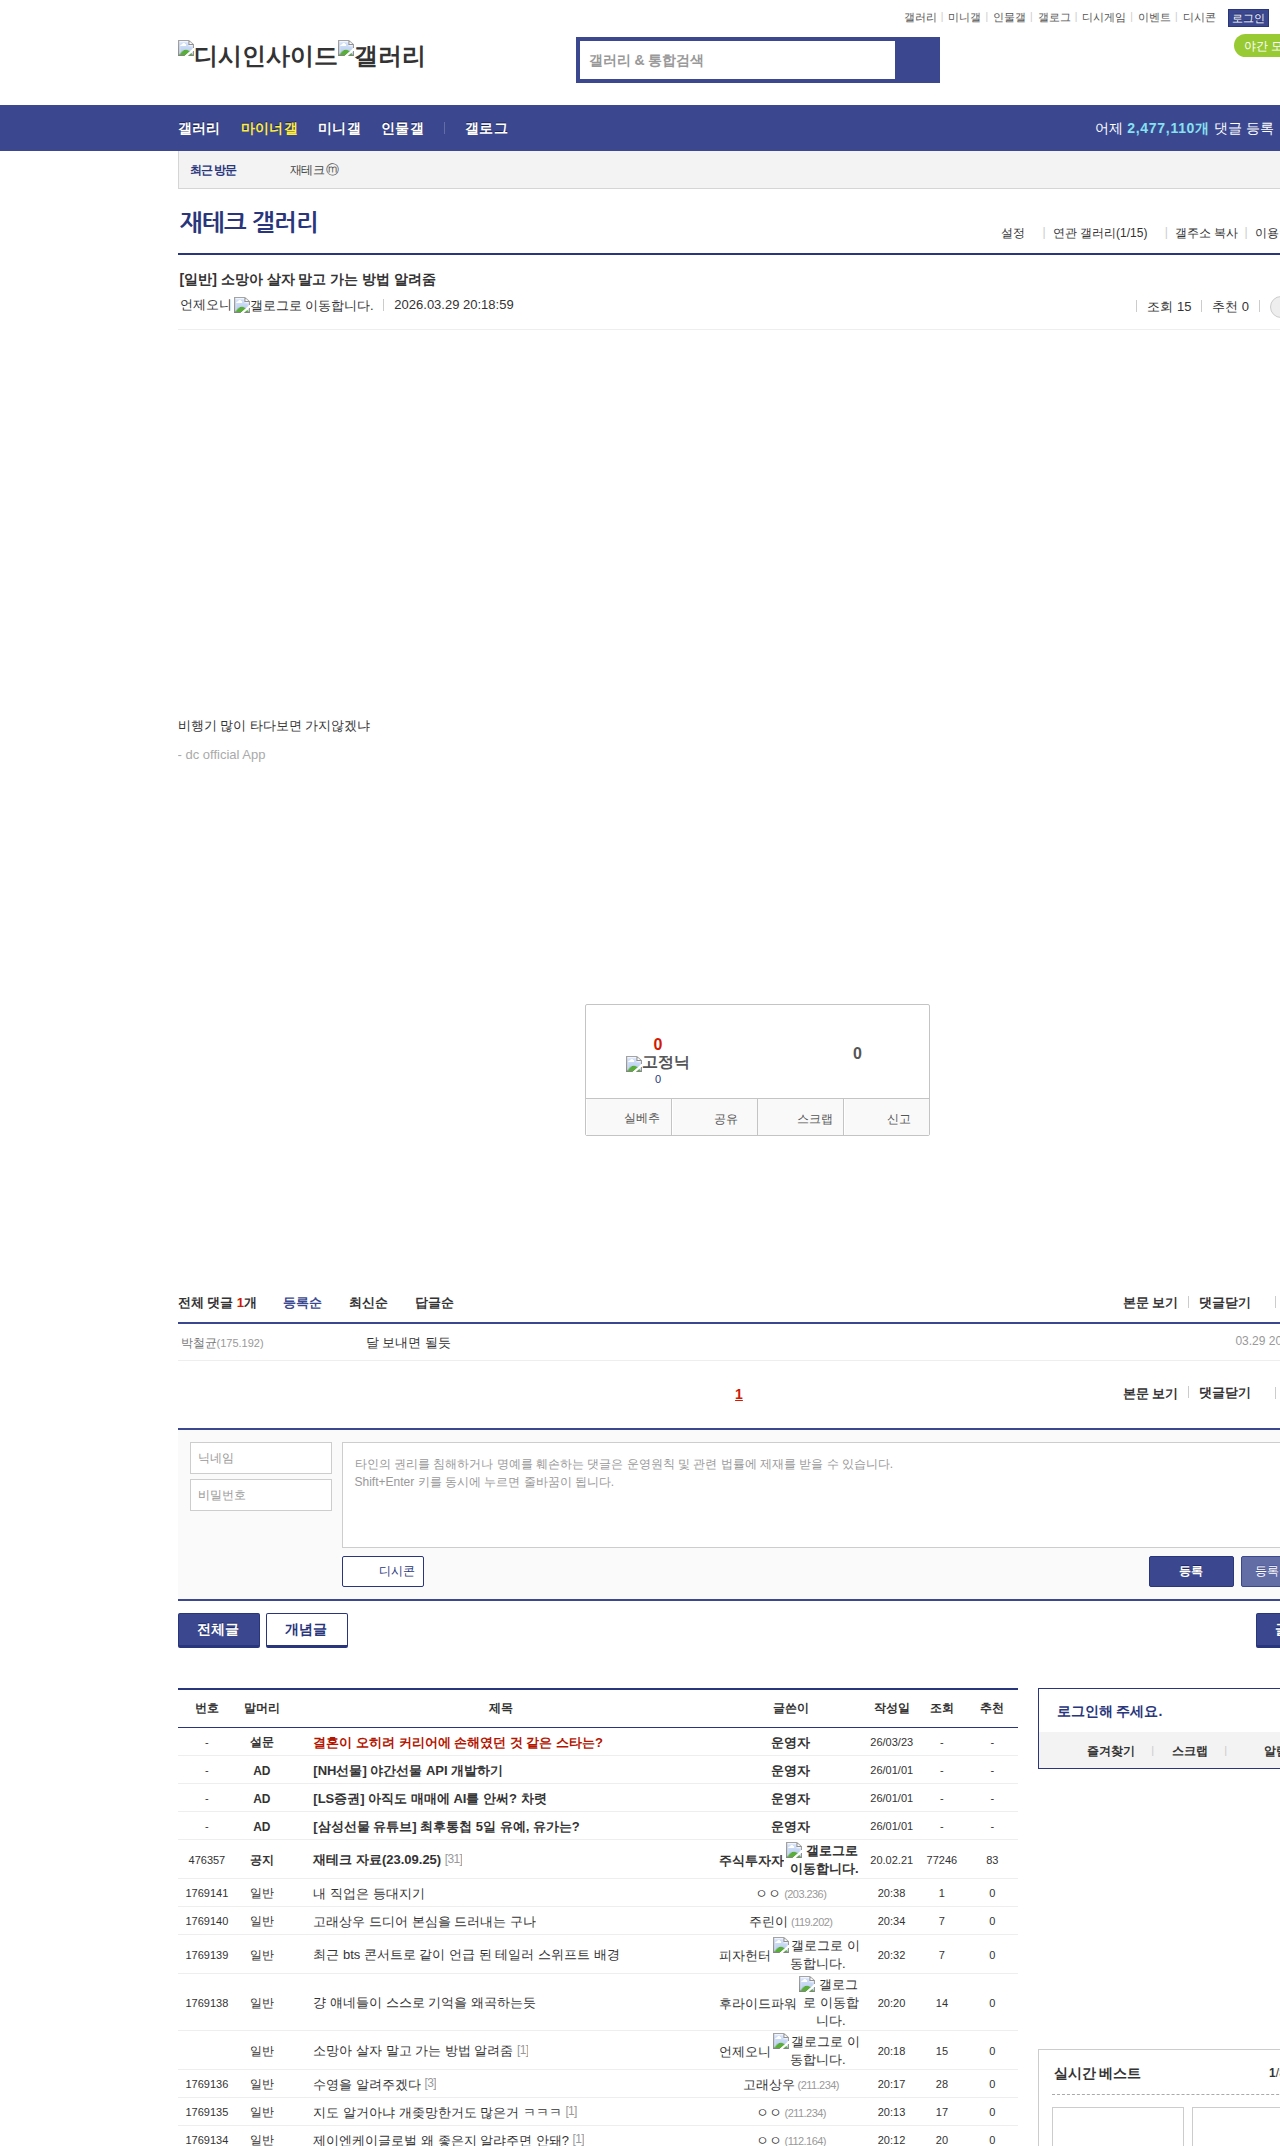Open notice 재테크 자료(23.09.25)
Image resolution: width=1280 pixels, height=2146 pixels.
377,1860
